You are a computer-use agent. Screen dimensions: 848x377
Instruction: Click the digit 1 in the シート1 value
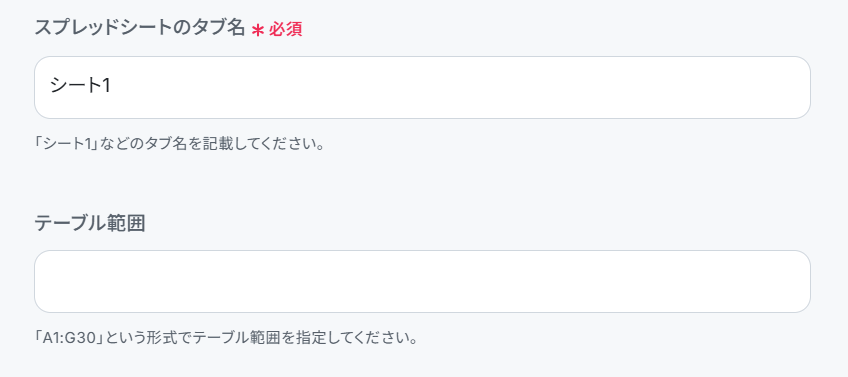[x=106, y=87]
